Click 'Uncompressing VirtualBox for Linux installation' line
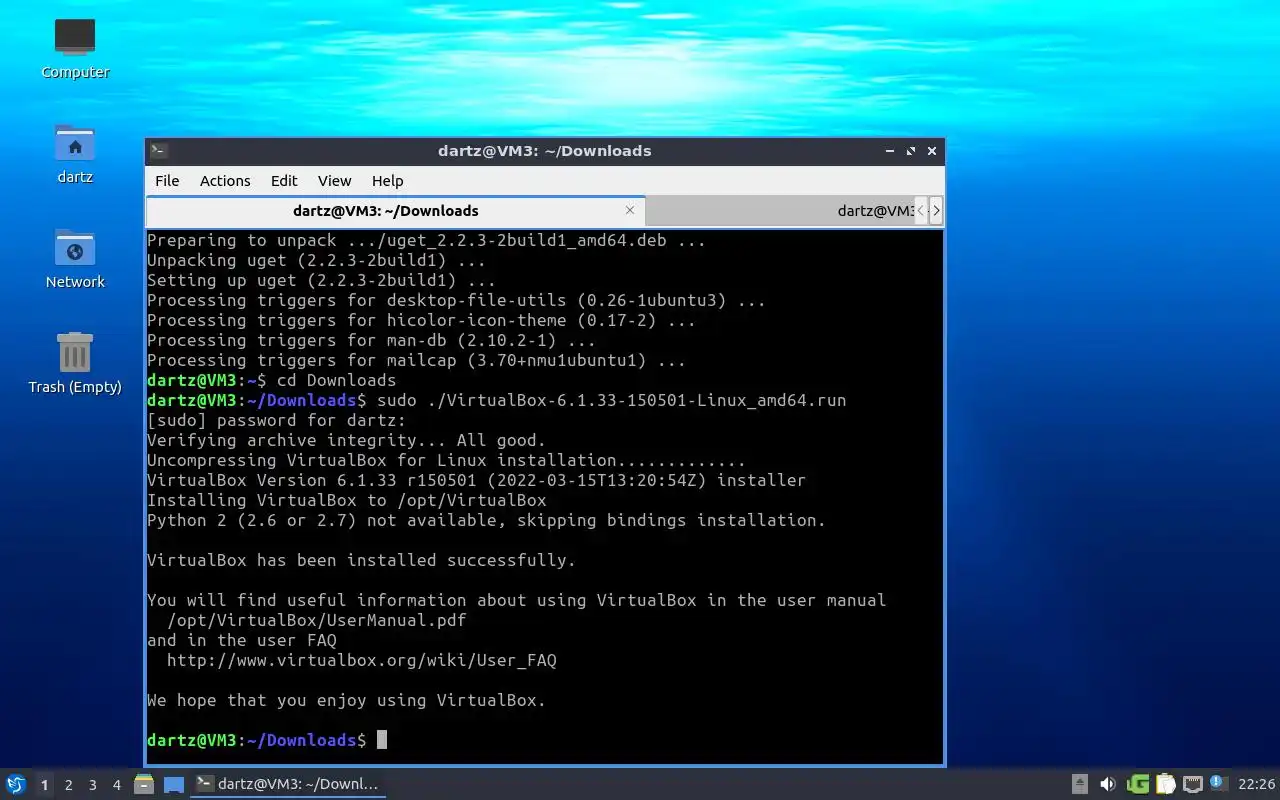This screenshot has width=1280, height=800. [x=447, y=460]
